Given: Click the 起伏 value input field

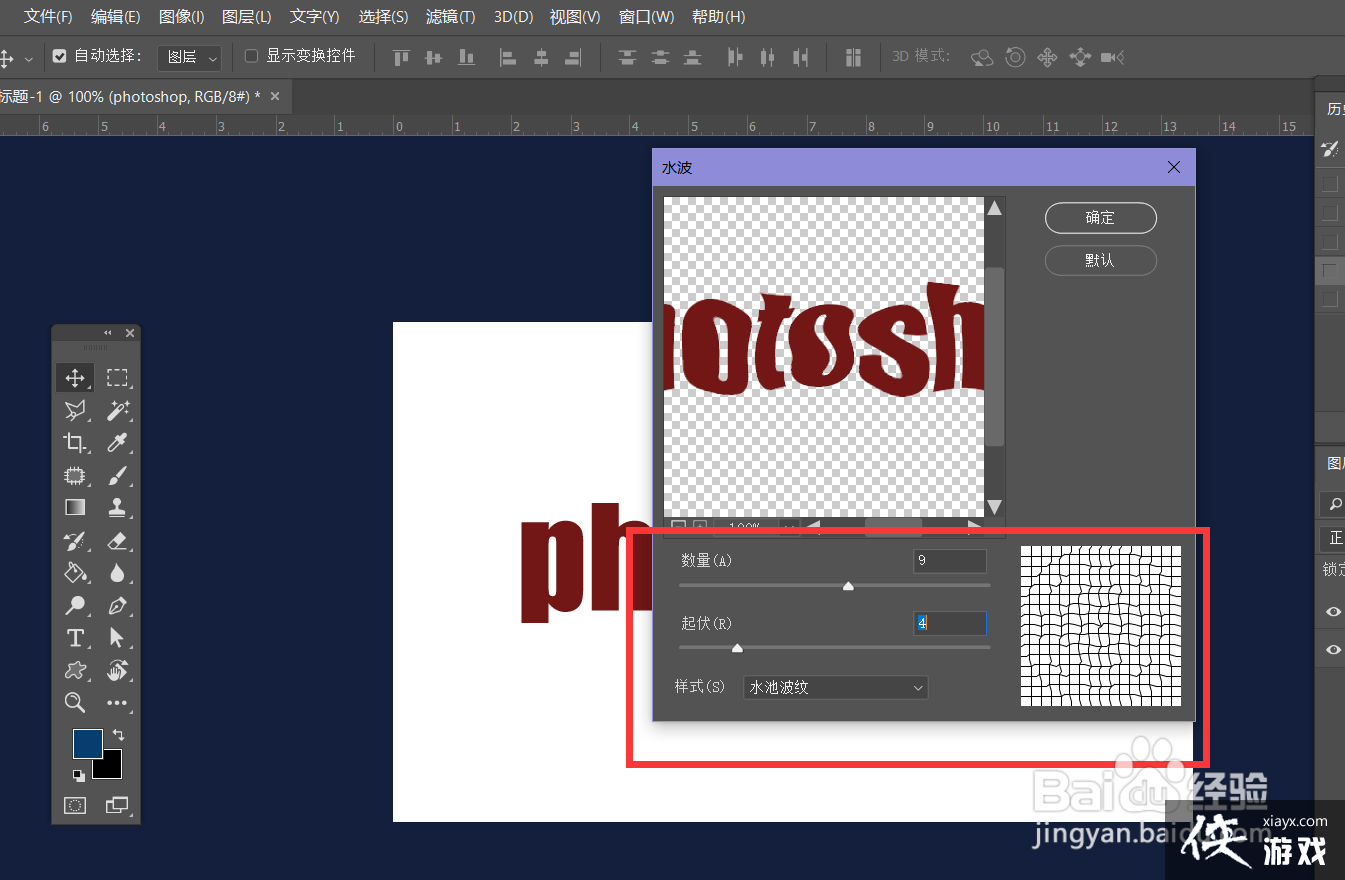Looking at the screenshot, I should coord(950,623).
